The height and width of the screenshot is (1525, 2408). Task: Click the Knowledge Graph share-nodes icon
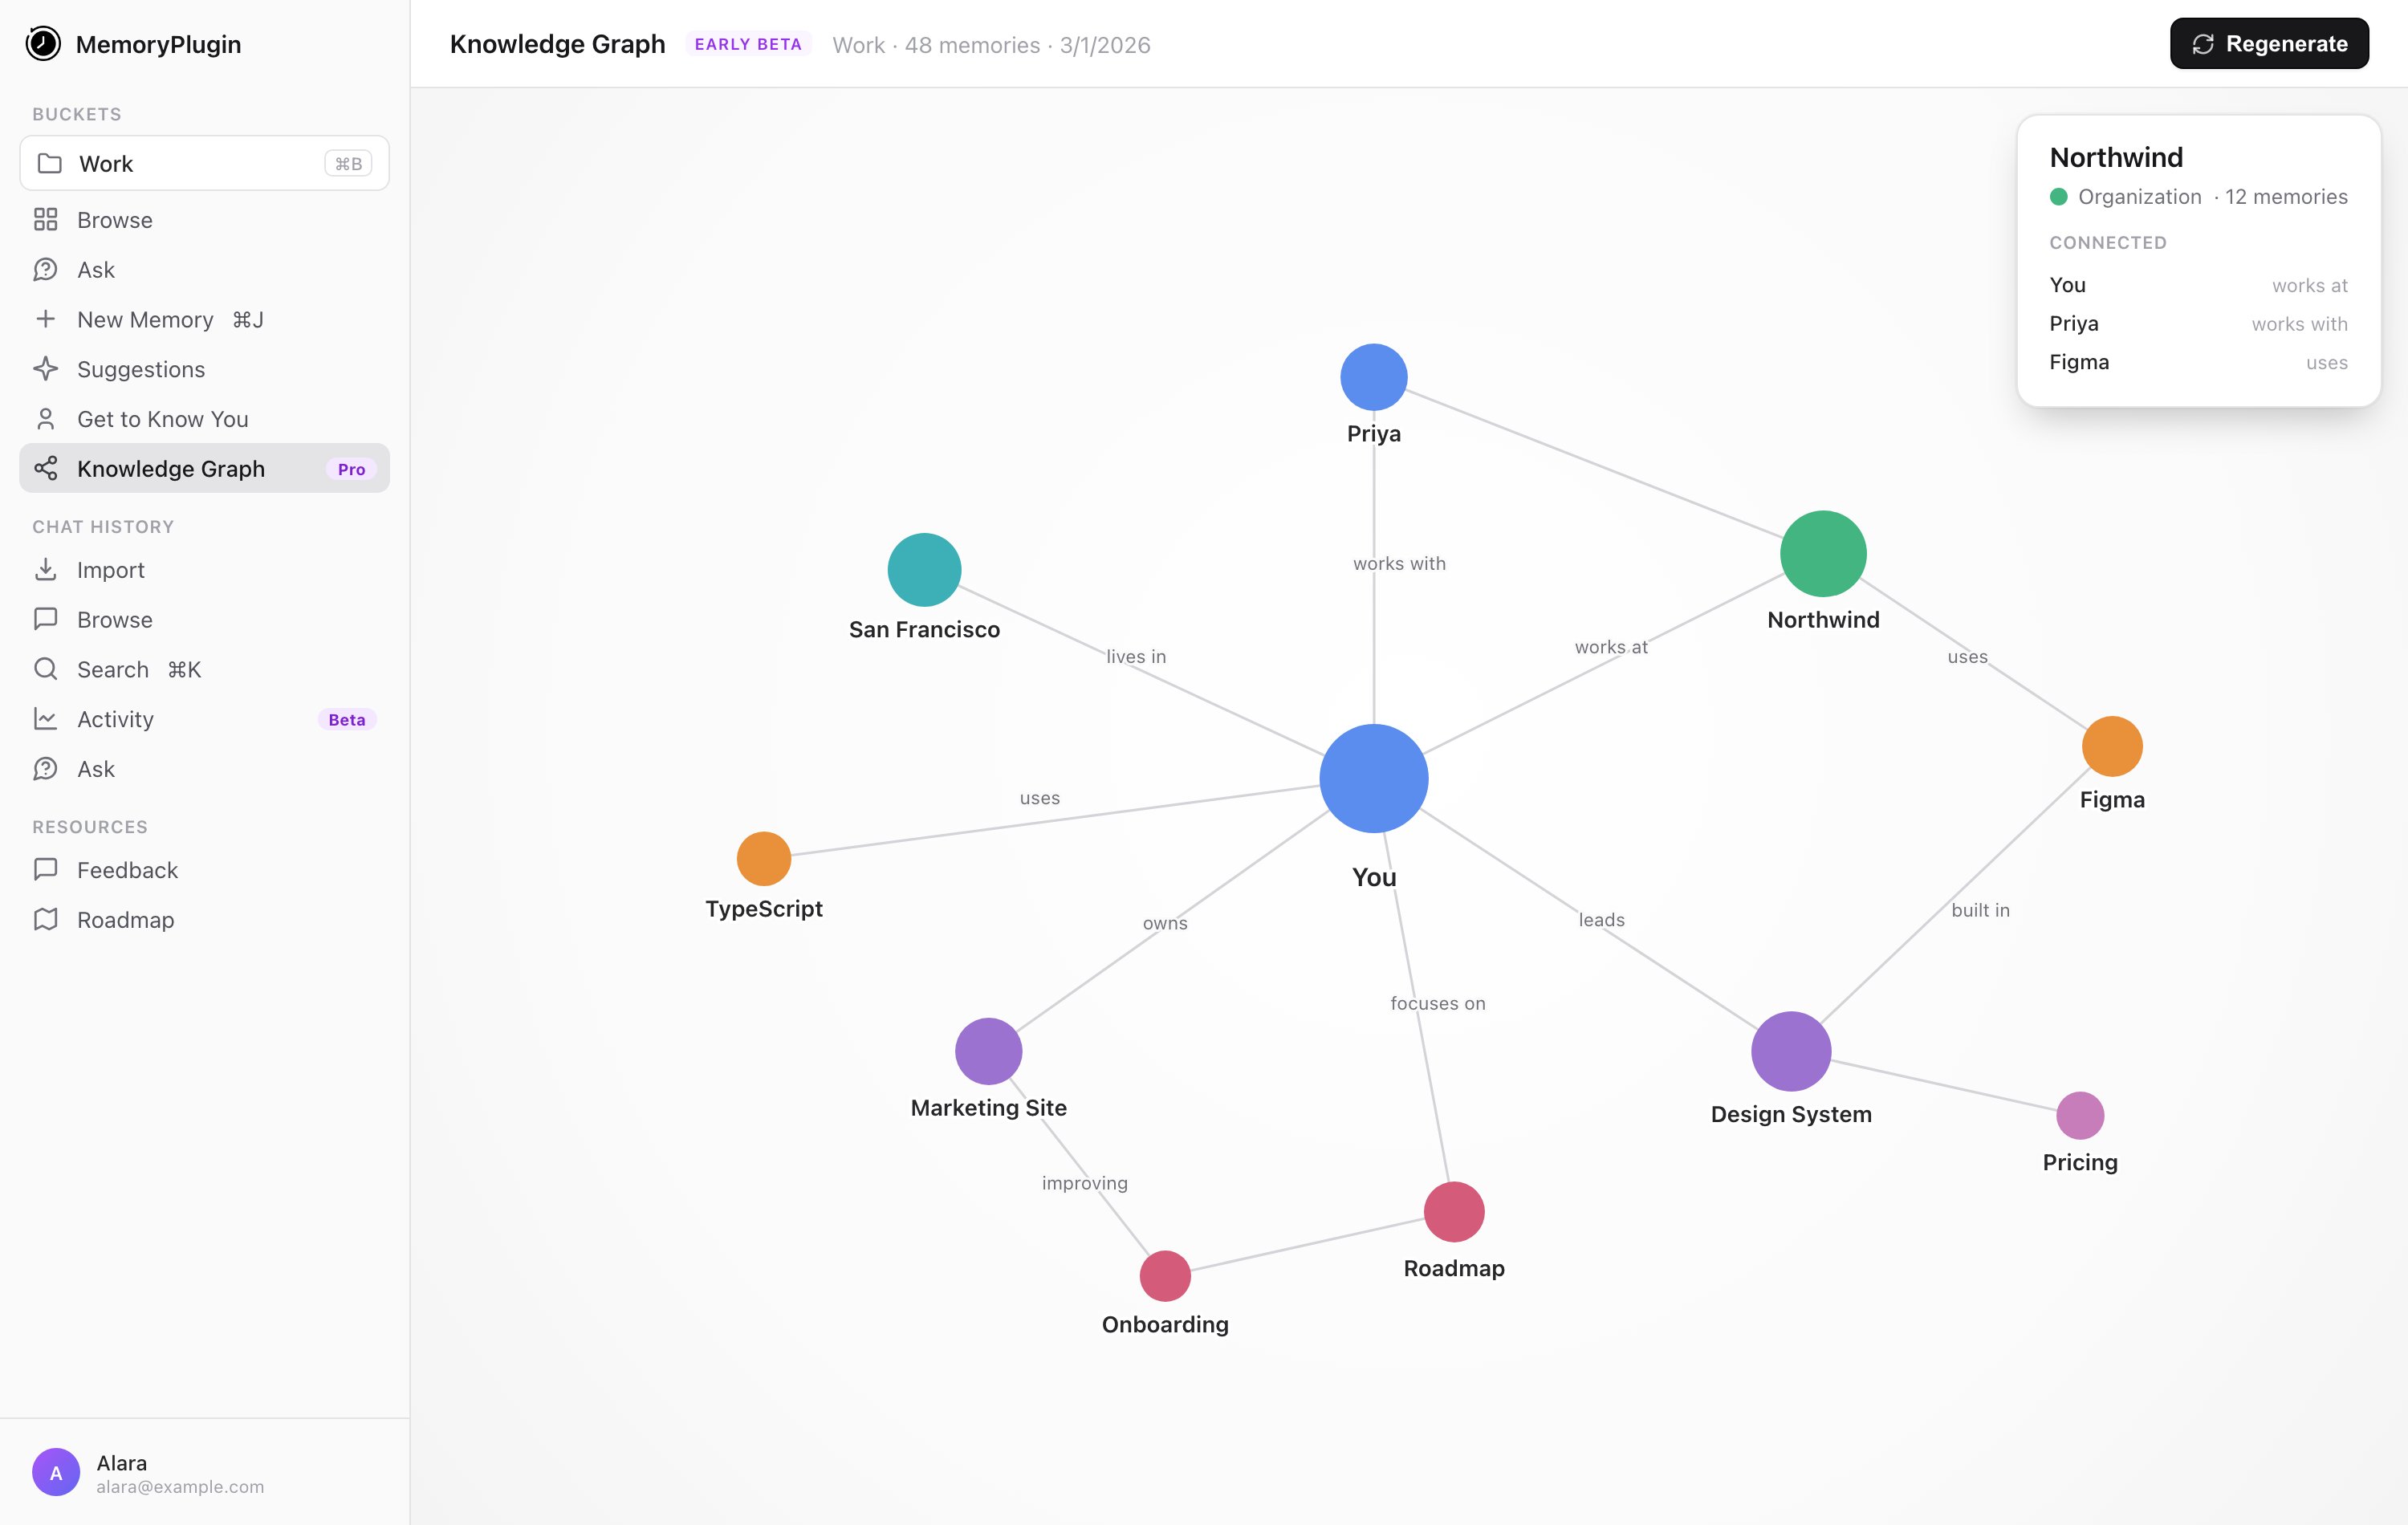(x=46, y=468)
